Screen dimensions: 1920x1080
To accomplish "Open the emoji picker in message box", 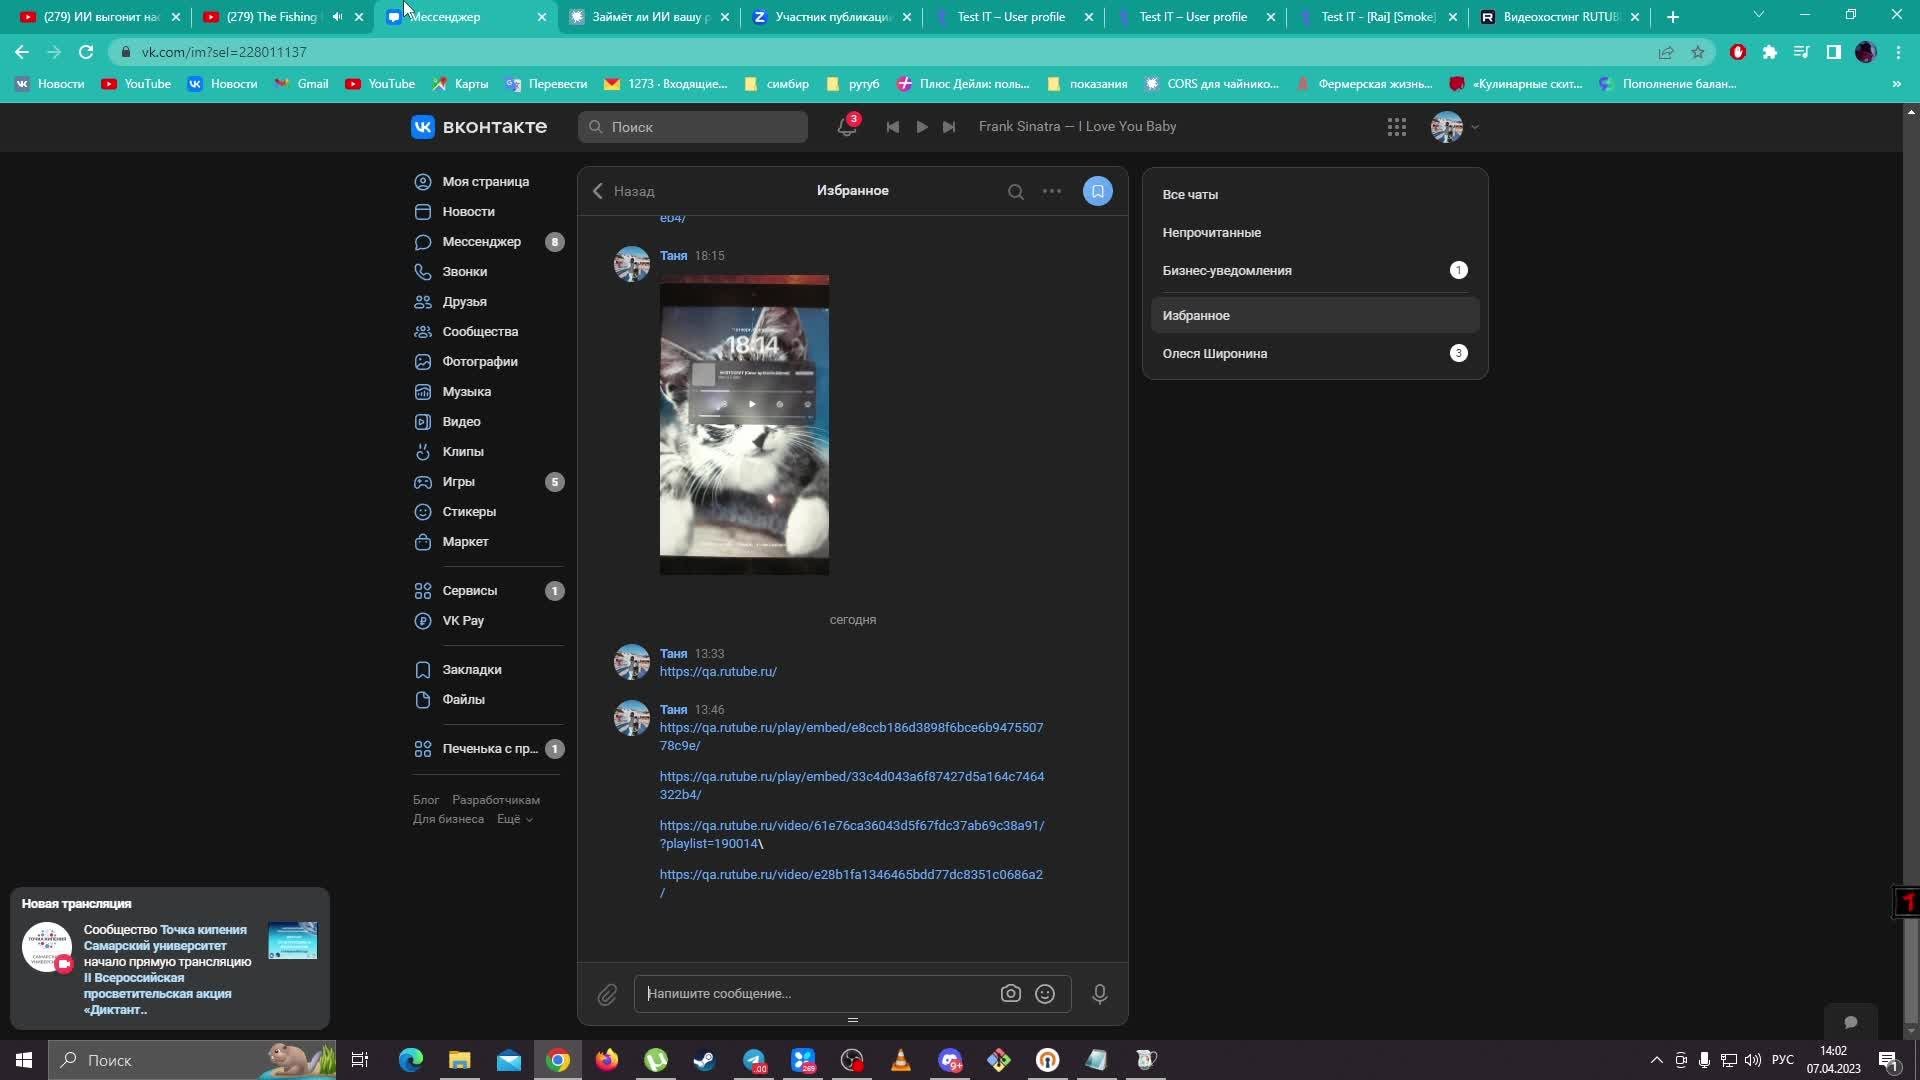I will point(1045,994).
